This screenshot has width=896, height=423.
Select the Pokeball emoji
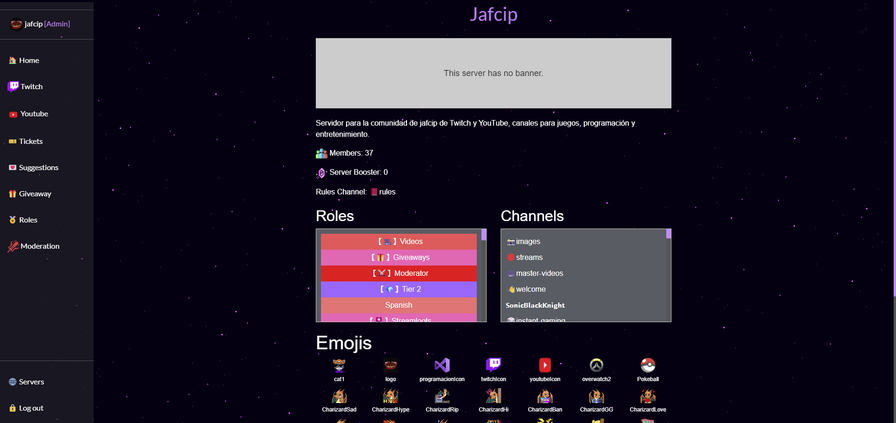pos(648,365)
